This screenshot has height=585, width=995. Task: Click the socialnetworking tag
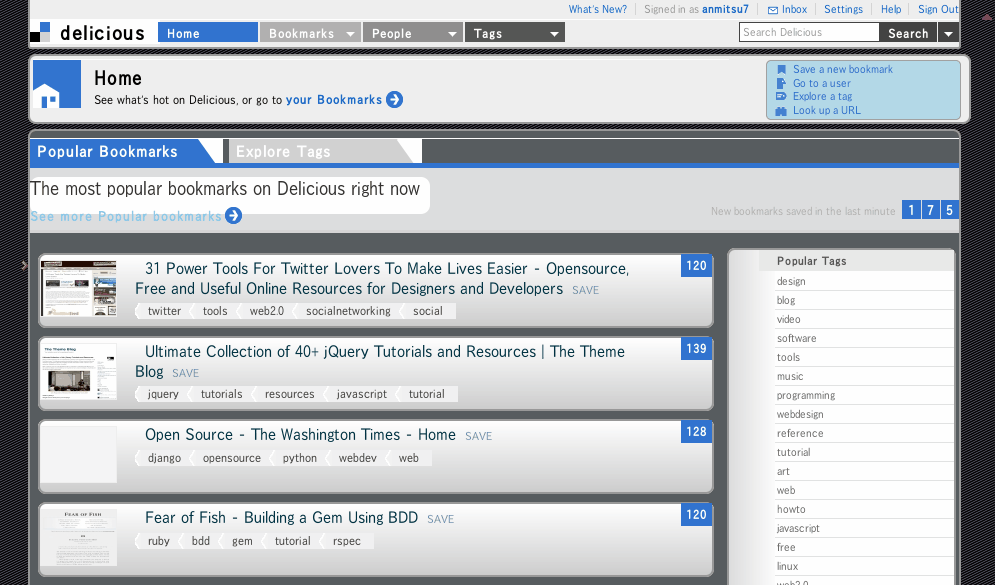(x=348, y=311)
